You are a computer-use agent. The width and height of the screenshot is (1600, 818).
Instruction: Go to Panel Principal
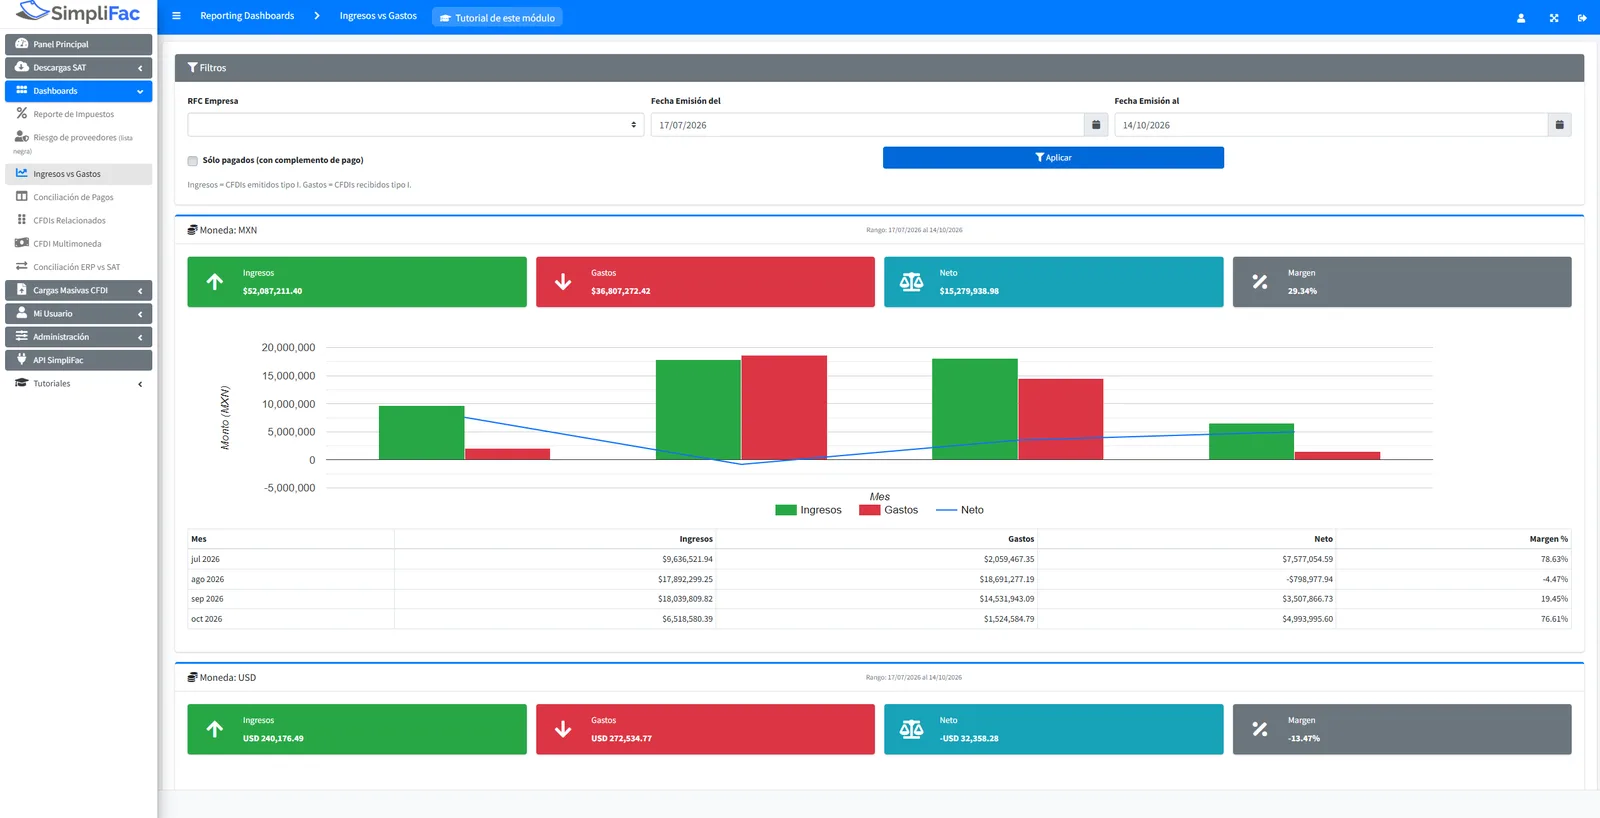pyautogui.click(x=78, y=44)
